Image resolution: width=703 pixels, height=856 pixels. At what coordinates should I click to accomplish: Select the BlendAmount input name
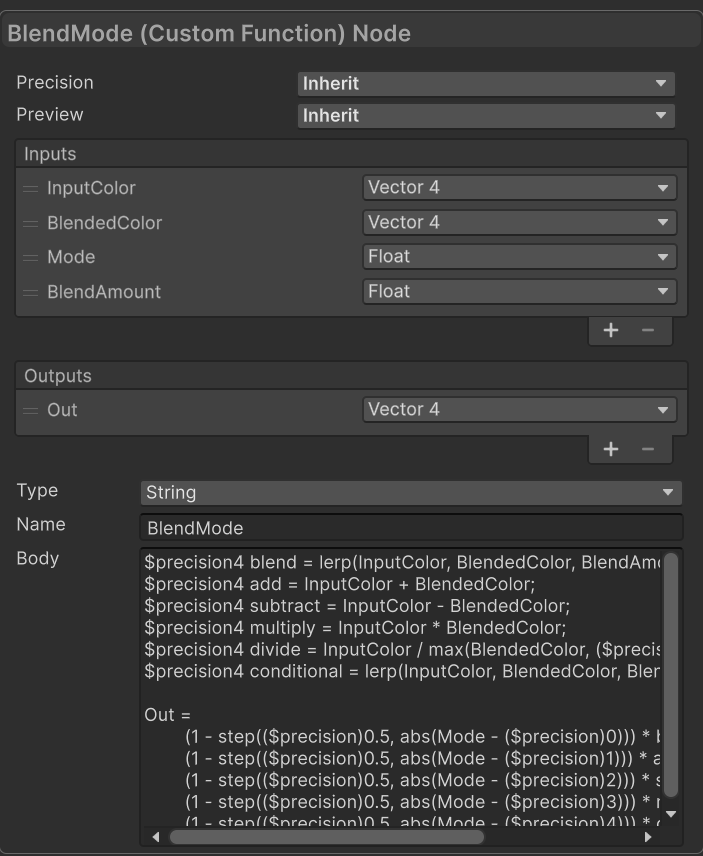pos(104,292)
